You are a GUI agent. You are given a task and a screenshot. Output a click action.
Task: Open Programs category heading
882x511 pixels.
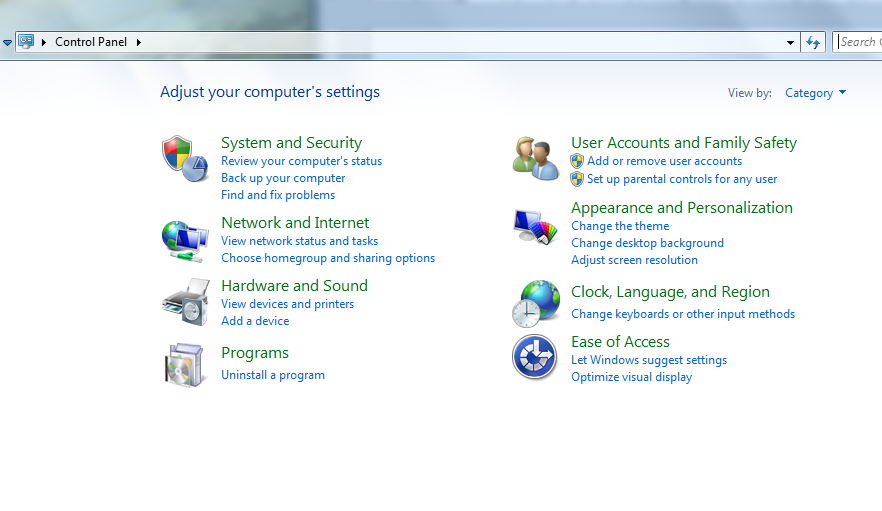click(x=255, y=353)
